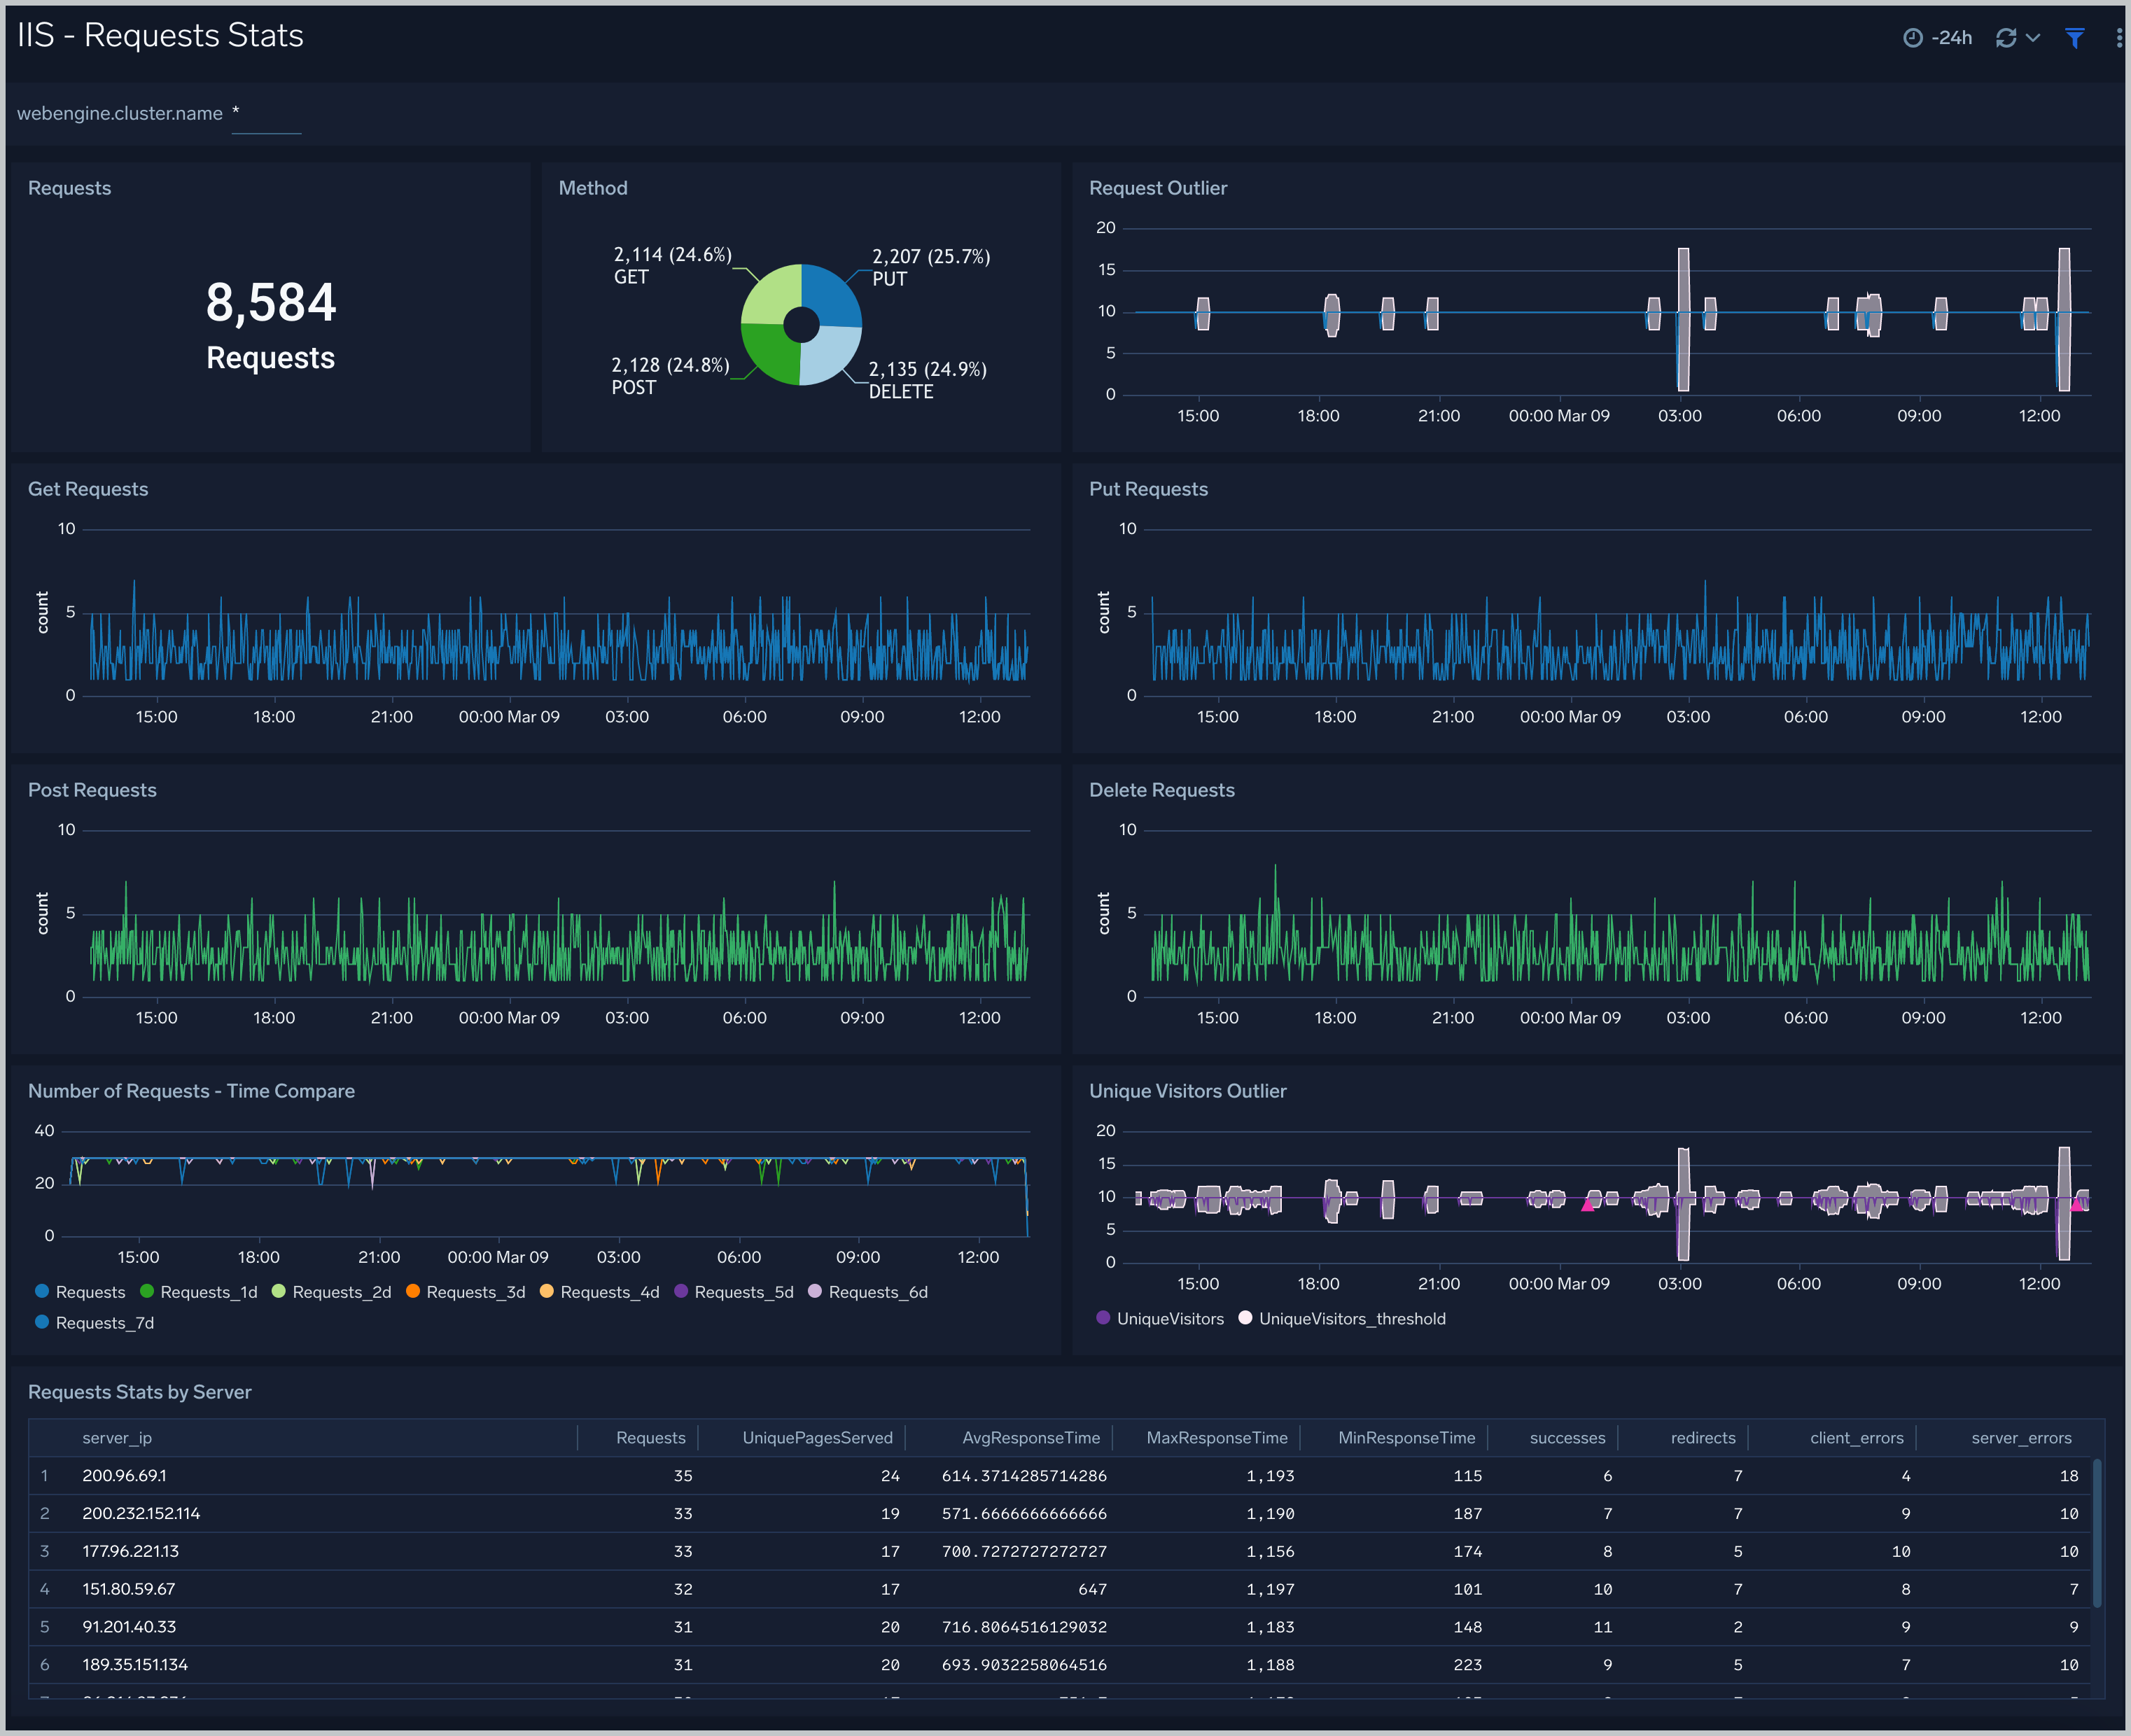Open the Request Outlier panel title

1158,188
